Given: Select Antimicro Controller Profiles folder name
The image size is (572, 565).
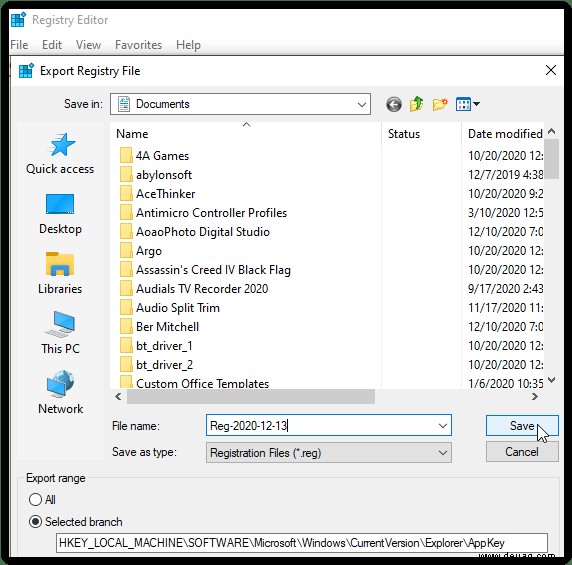Looking at the screenshot, I should point(212,213).
